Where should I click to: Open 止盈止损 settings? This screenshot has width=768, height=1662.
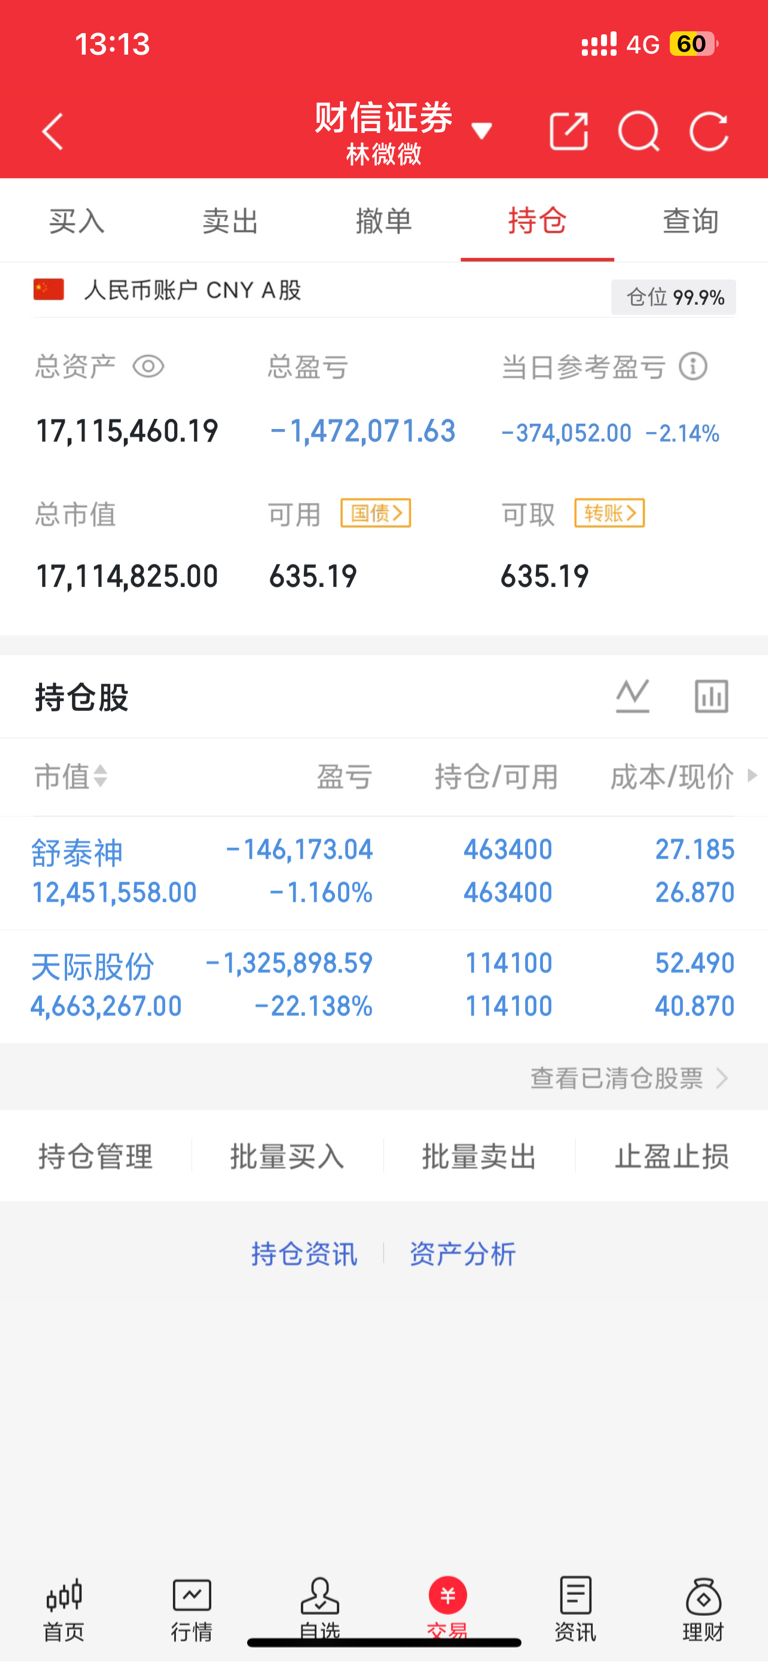672,1156
